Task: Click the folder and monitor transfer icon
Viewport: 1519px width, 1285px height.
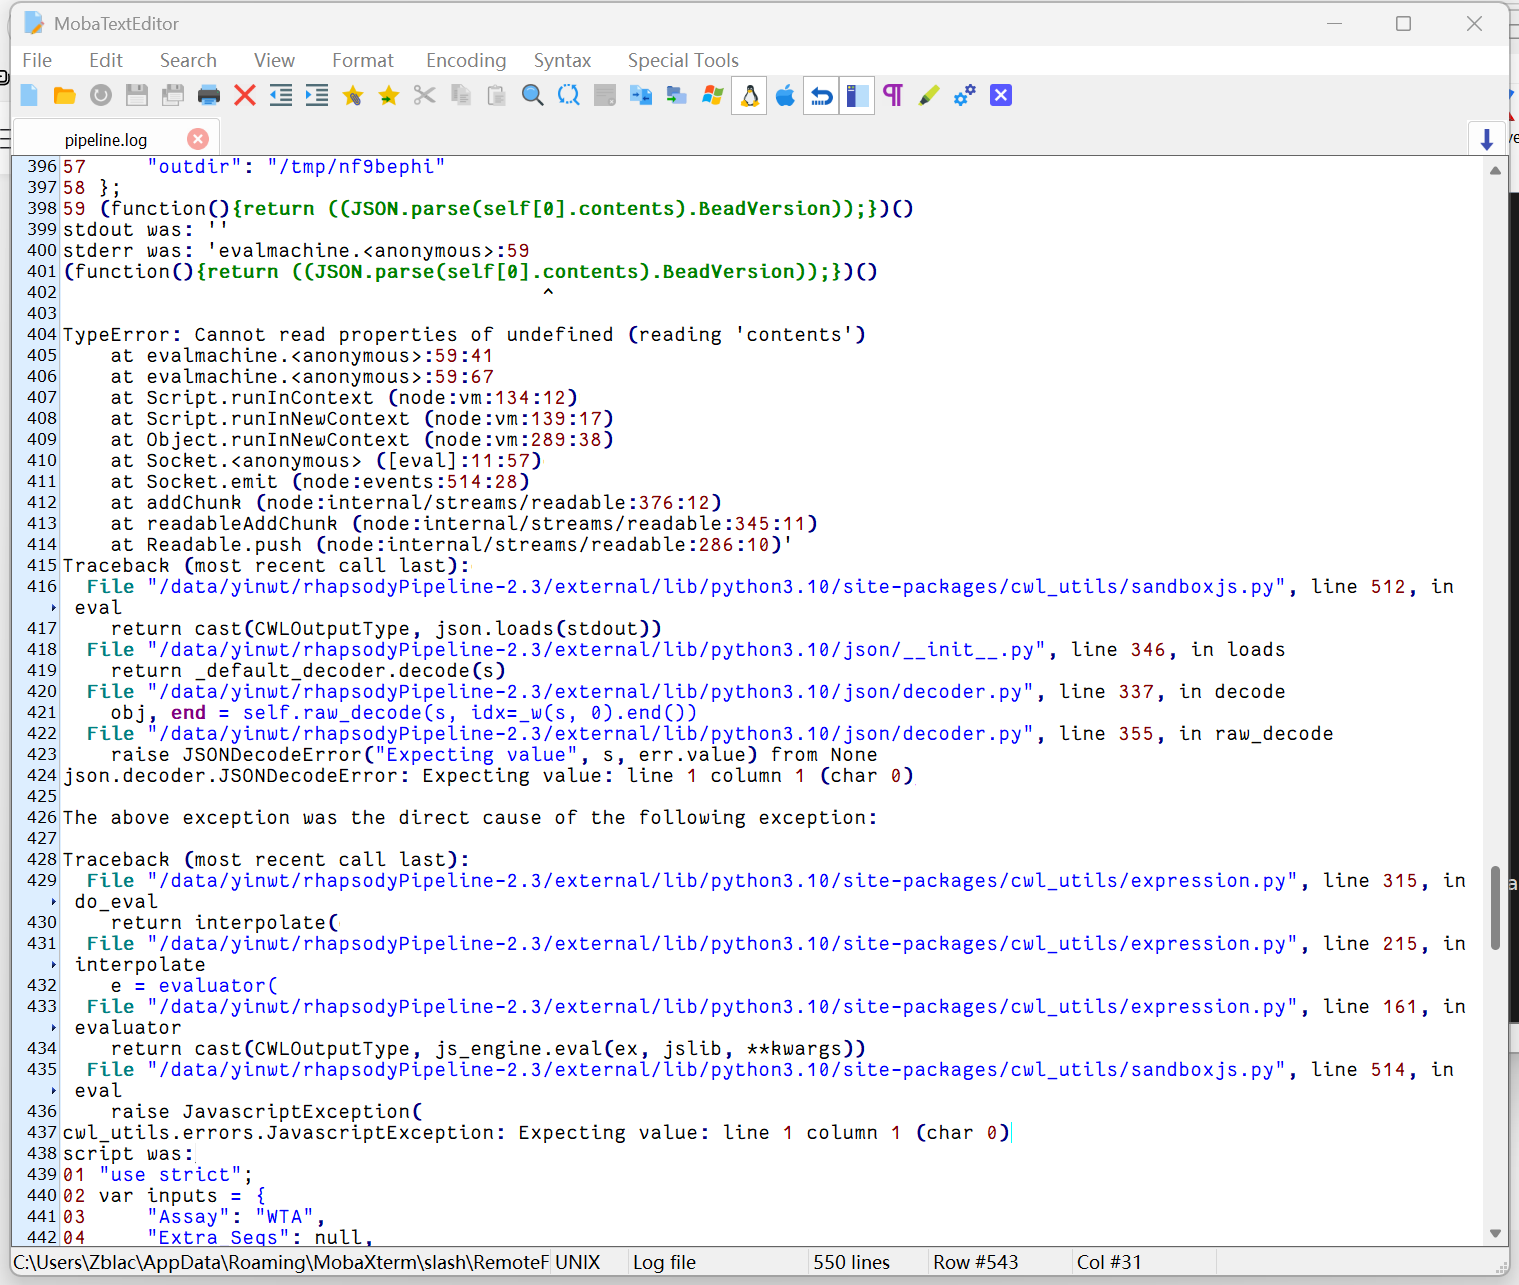Action: pos(677,95)
